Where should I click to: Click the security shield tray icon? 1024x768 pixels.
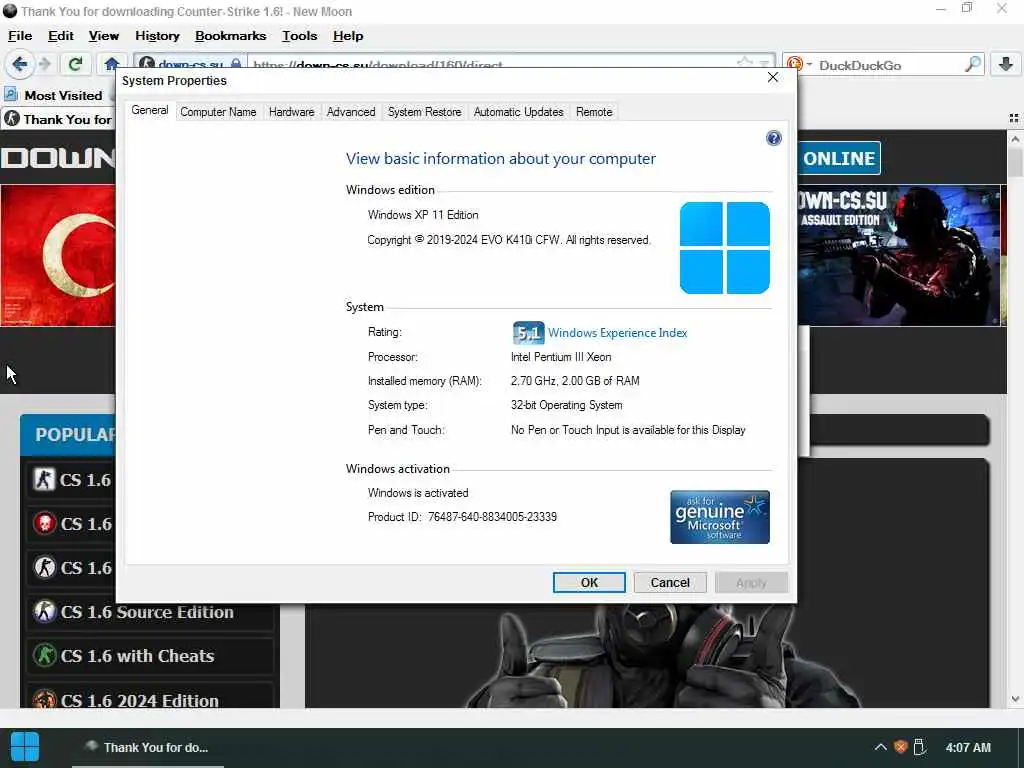[901, 747]
